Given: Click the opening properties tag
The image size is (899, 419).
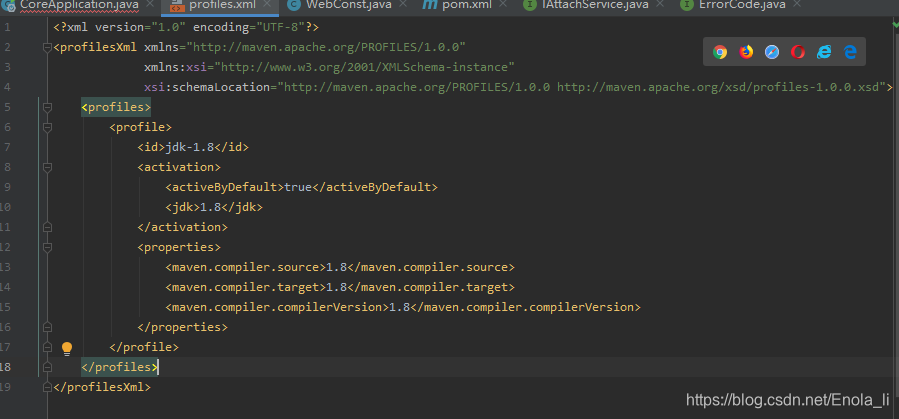Looking at the screenshot, I should coord(179,247).
